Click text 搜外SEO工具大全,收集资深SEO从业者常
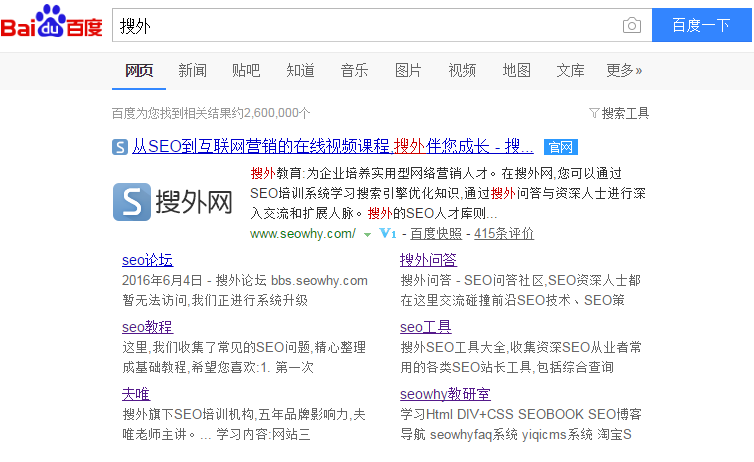 (x=521, y=347)
